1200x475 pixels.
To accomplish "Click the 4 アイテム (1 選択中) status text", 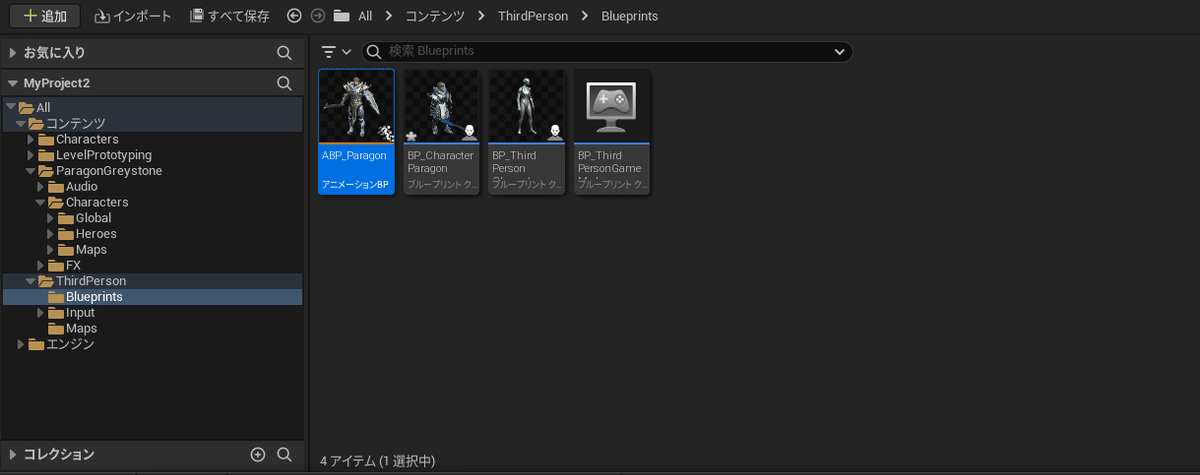I will tap(377, 461).
